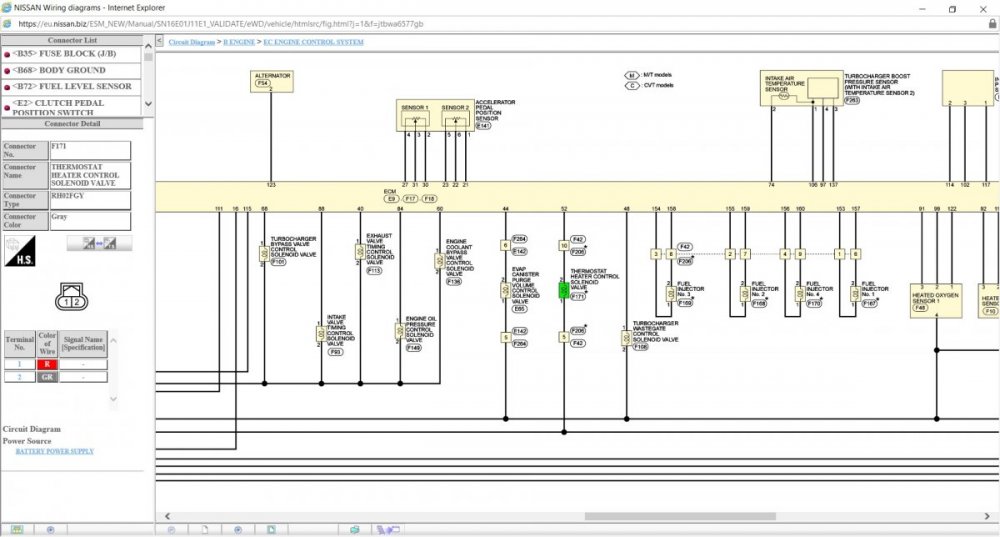Screen dimensions: 1000x537
Task: Click the red R wire color cell
Action: [x=45, y=364]
